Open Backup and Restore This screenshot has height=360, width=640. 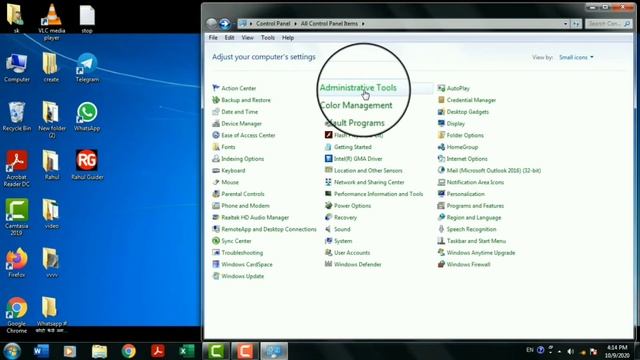241,100
